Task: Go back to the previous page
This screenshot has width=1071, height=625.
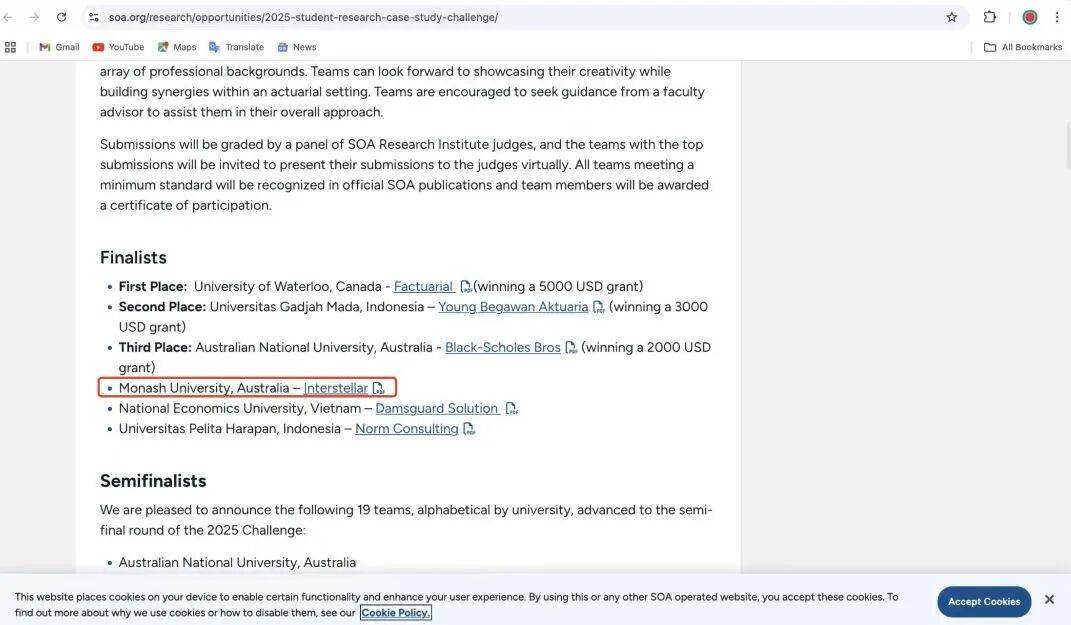Action: (x=9, y=17)
